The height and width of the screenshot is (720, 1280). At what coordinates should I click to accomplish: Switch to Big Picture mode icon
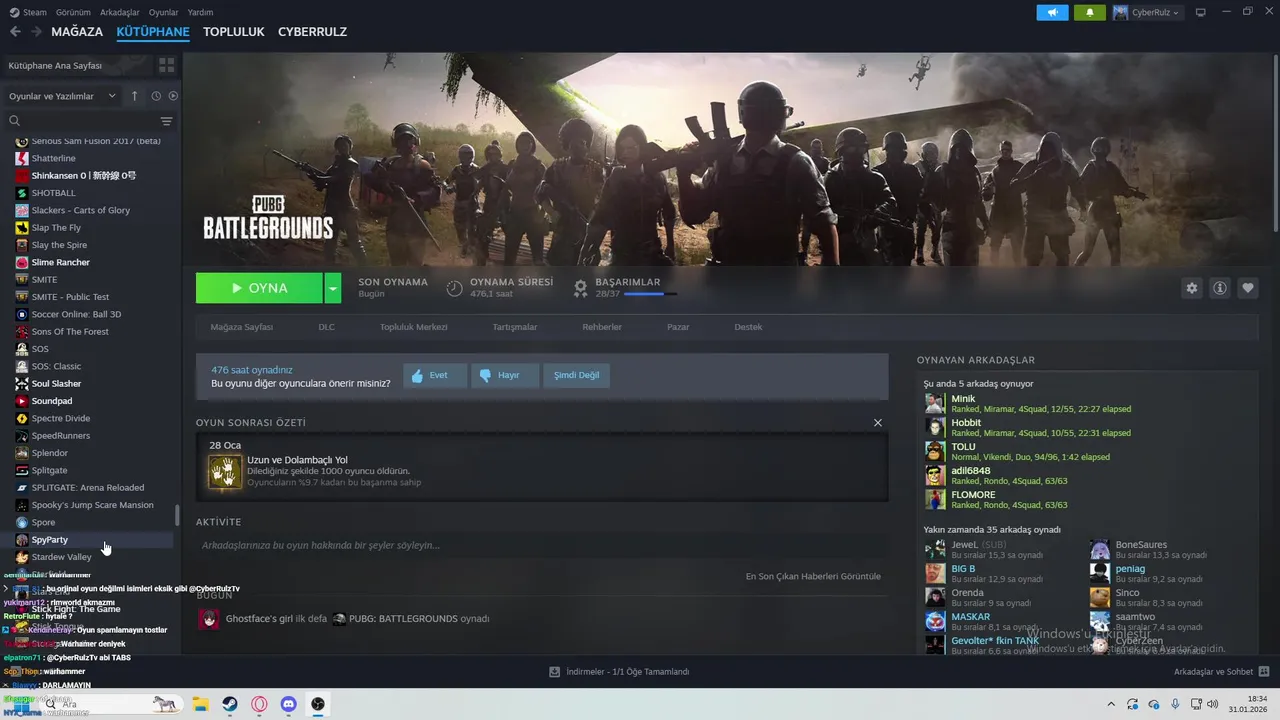click(1200, 12)
